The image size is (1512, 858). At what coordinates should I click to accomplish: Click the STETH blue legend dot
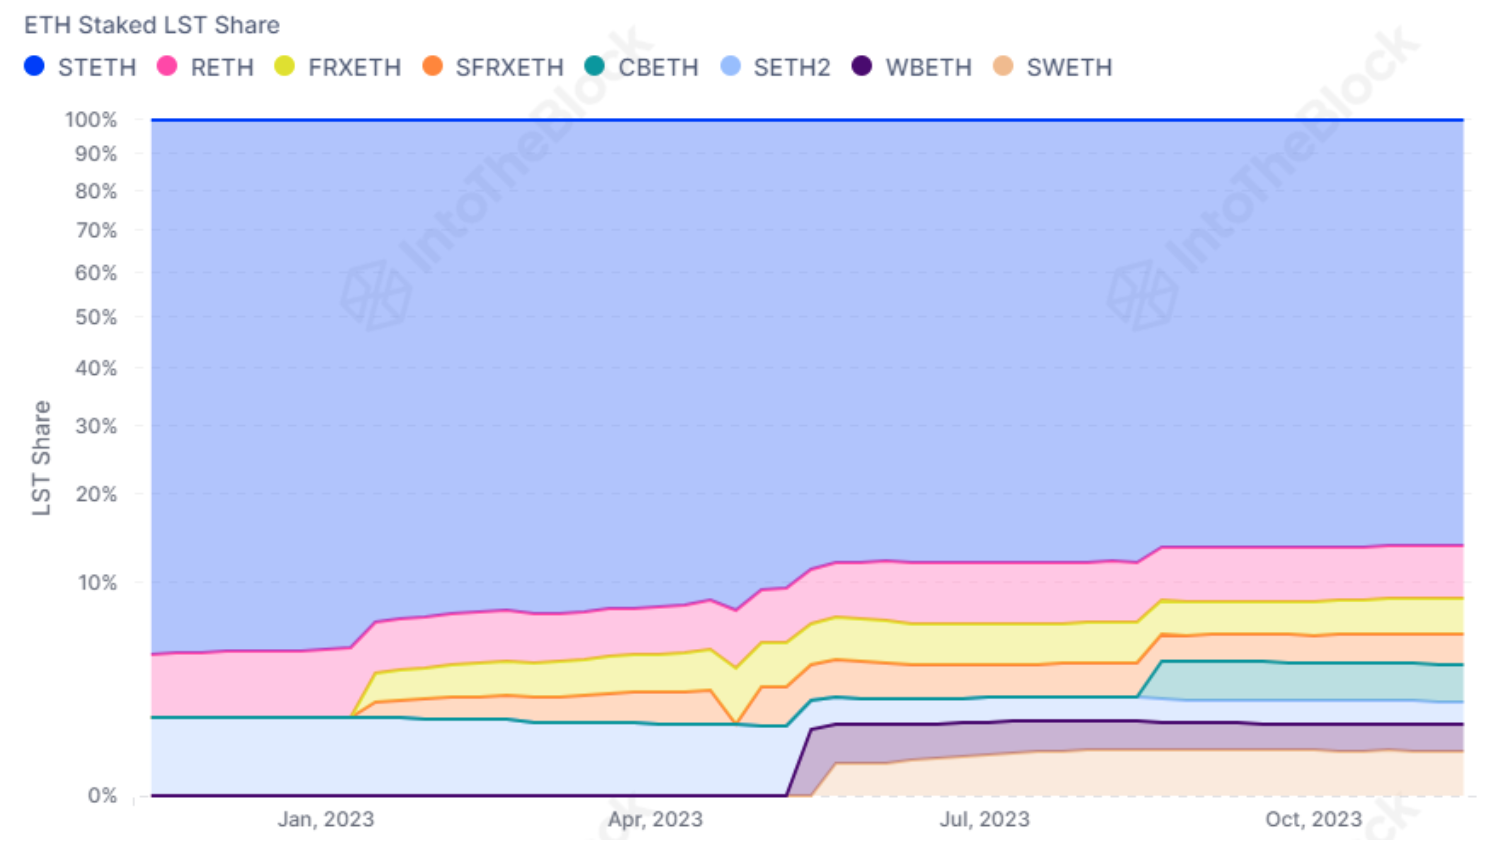(x=35, y=66)
